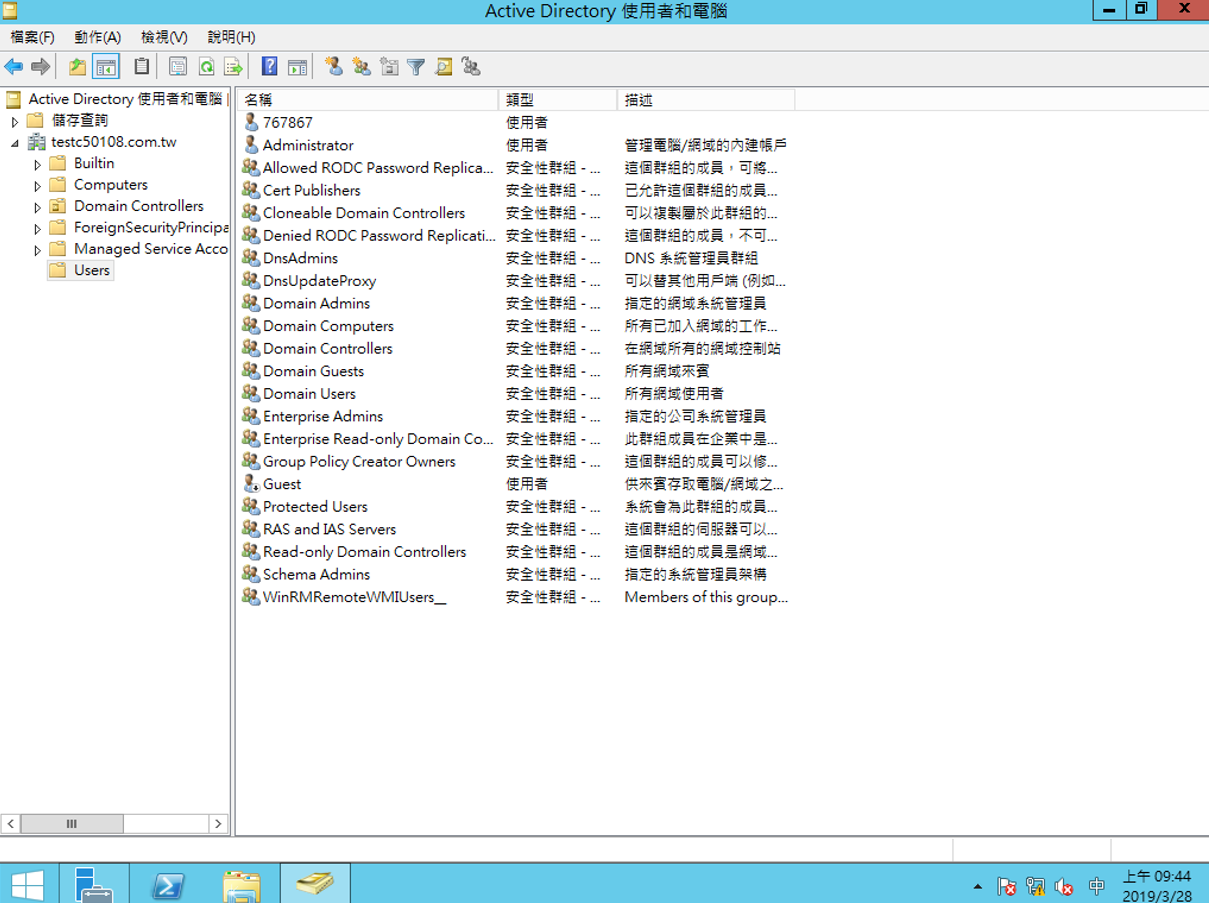This screenshot has width=1209, height=903.
Task: Create new organizational unit icon
Action: (x=389, y=67)
